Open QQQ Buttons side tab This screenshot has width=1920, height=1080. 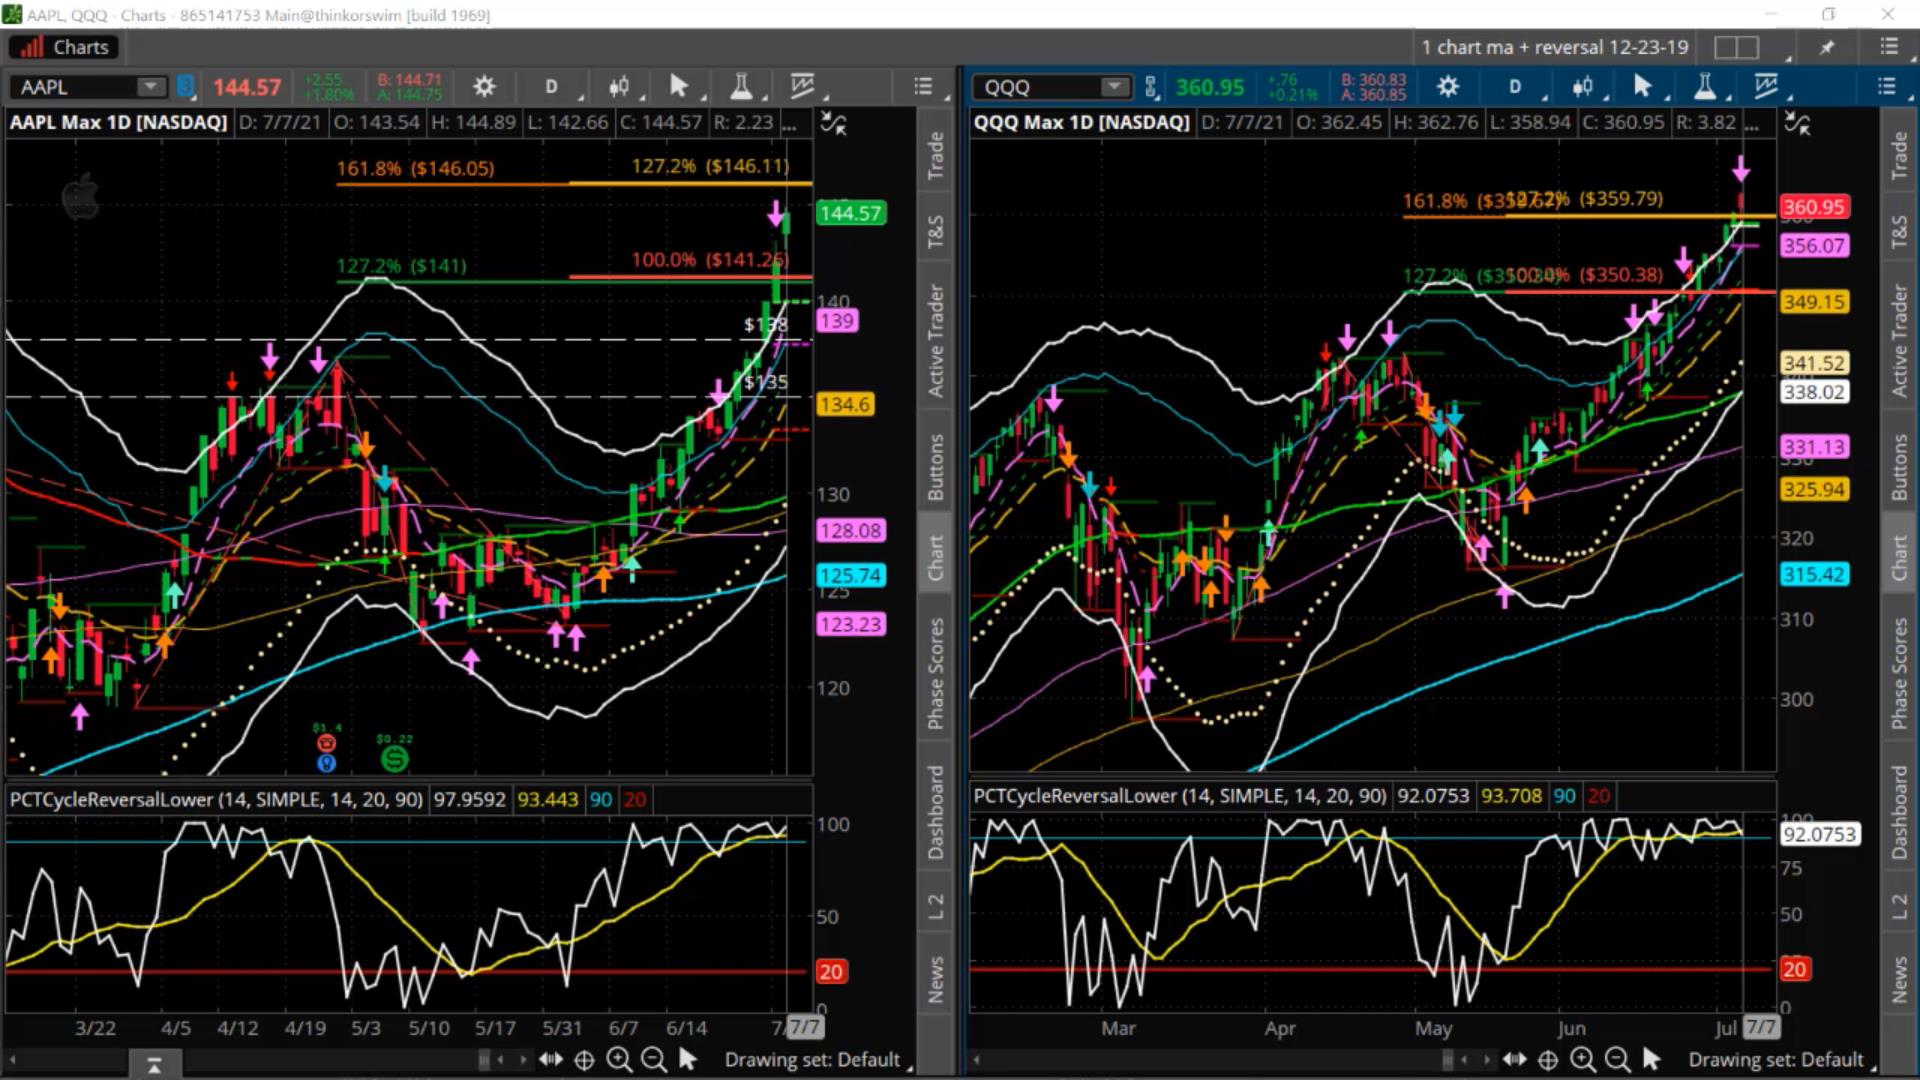1898,467
